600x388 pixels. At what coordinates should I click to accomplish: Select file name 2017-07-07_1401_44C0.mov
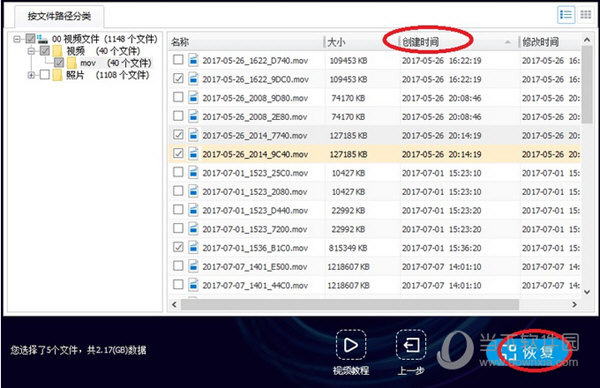(255, 285)
